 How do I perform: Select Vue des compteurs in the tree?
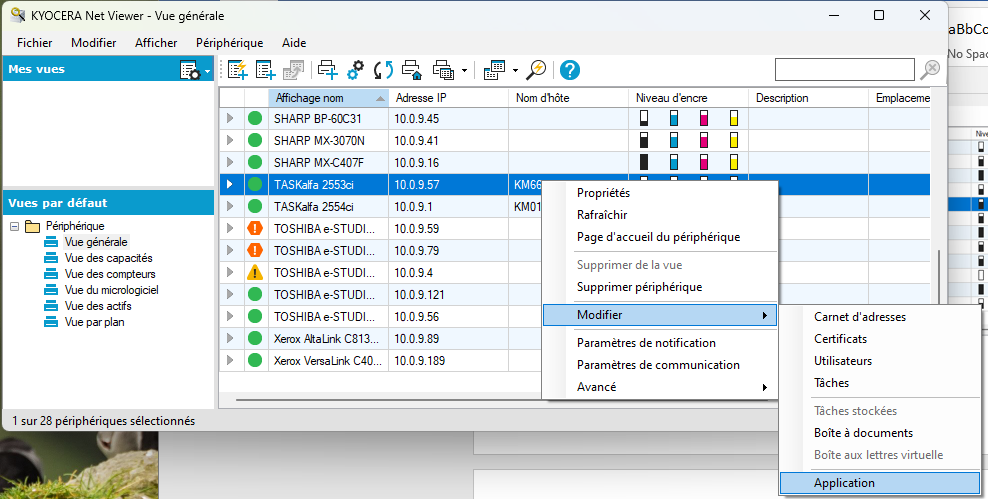tap(110, 274)
